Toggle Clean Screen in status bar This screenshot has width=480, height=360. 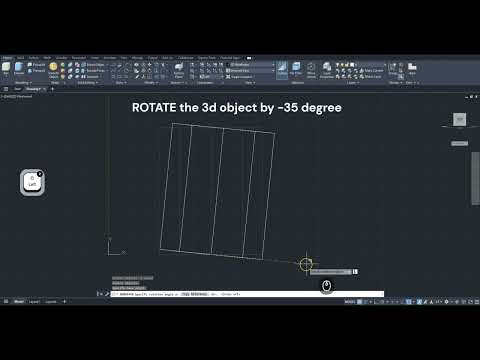point(470,302)
